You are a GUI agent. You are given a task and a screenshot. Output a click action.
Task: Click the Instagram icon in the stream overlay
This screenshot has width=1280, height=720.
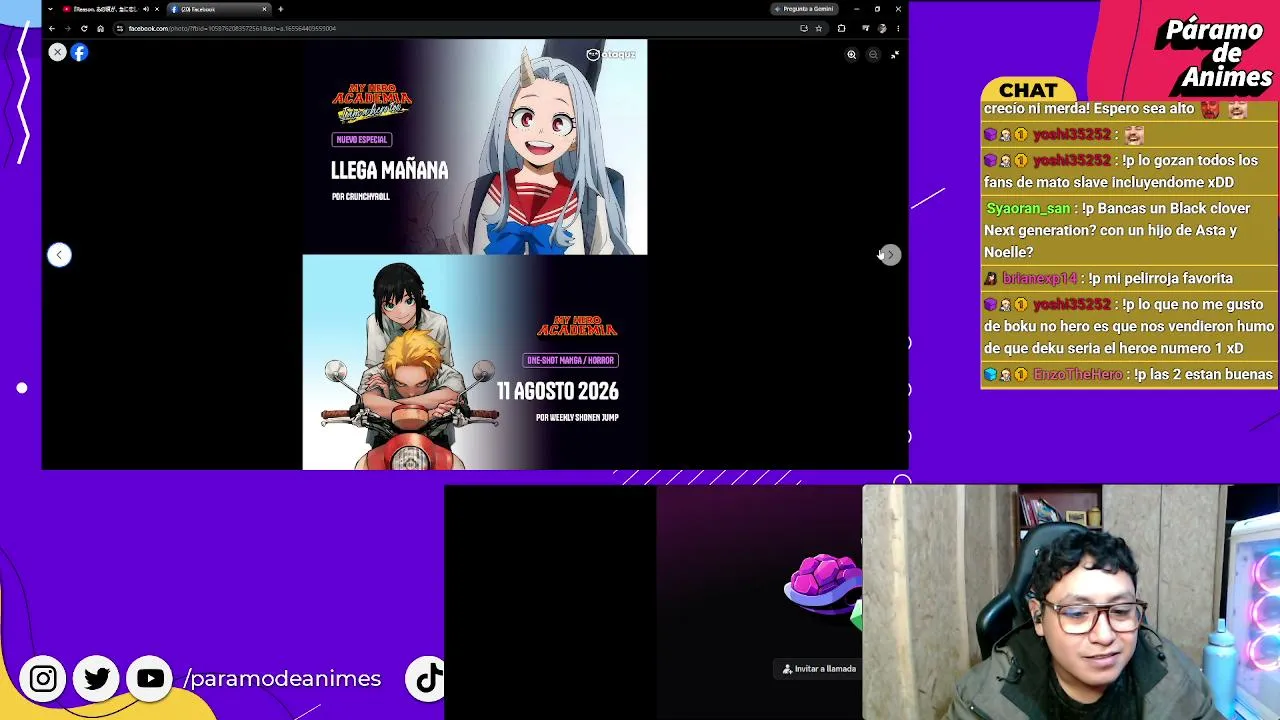(x=43, y=679)
